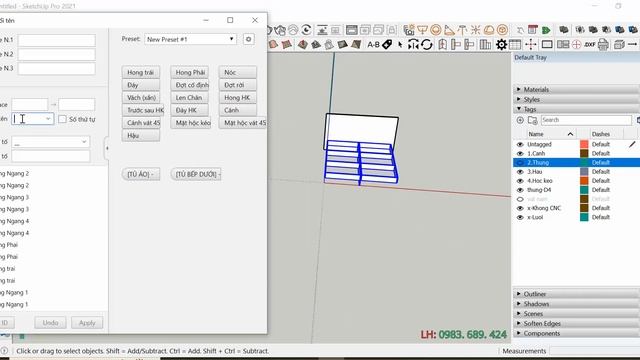Screen dimensions: 640x360
Task: Click the N.1 text input field
Action: pyautogui.click(x=57, y=40)
